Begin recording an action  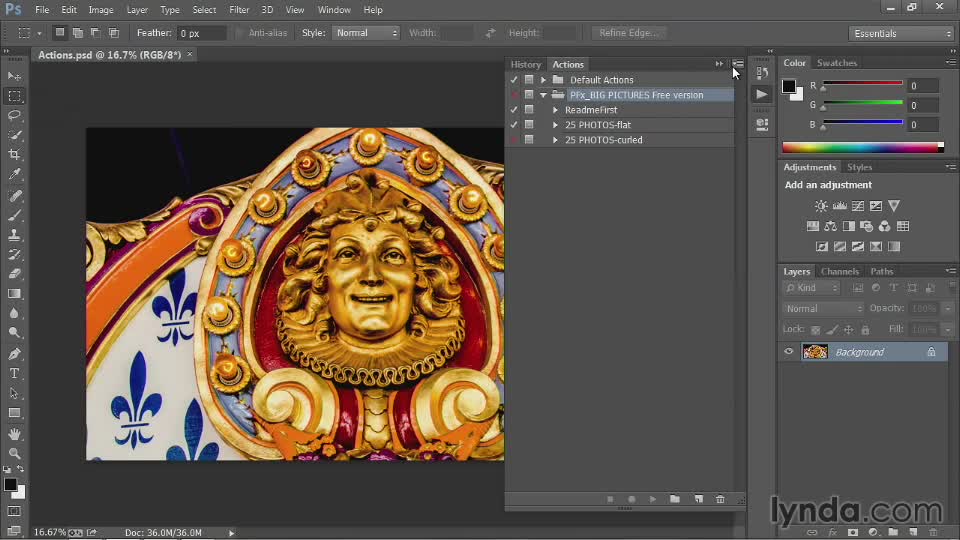point(631,499)
